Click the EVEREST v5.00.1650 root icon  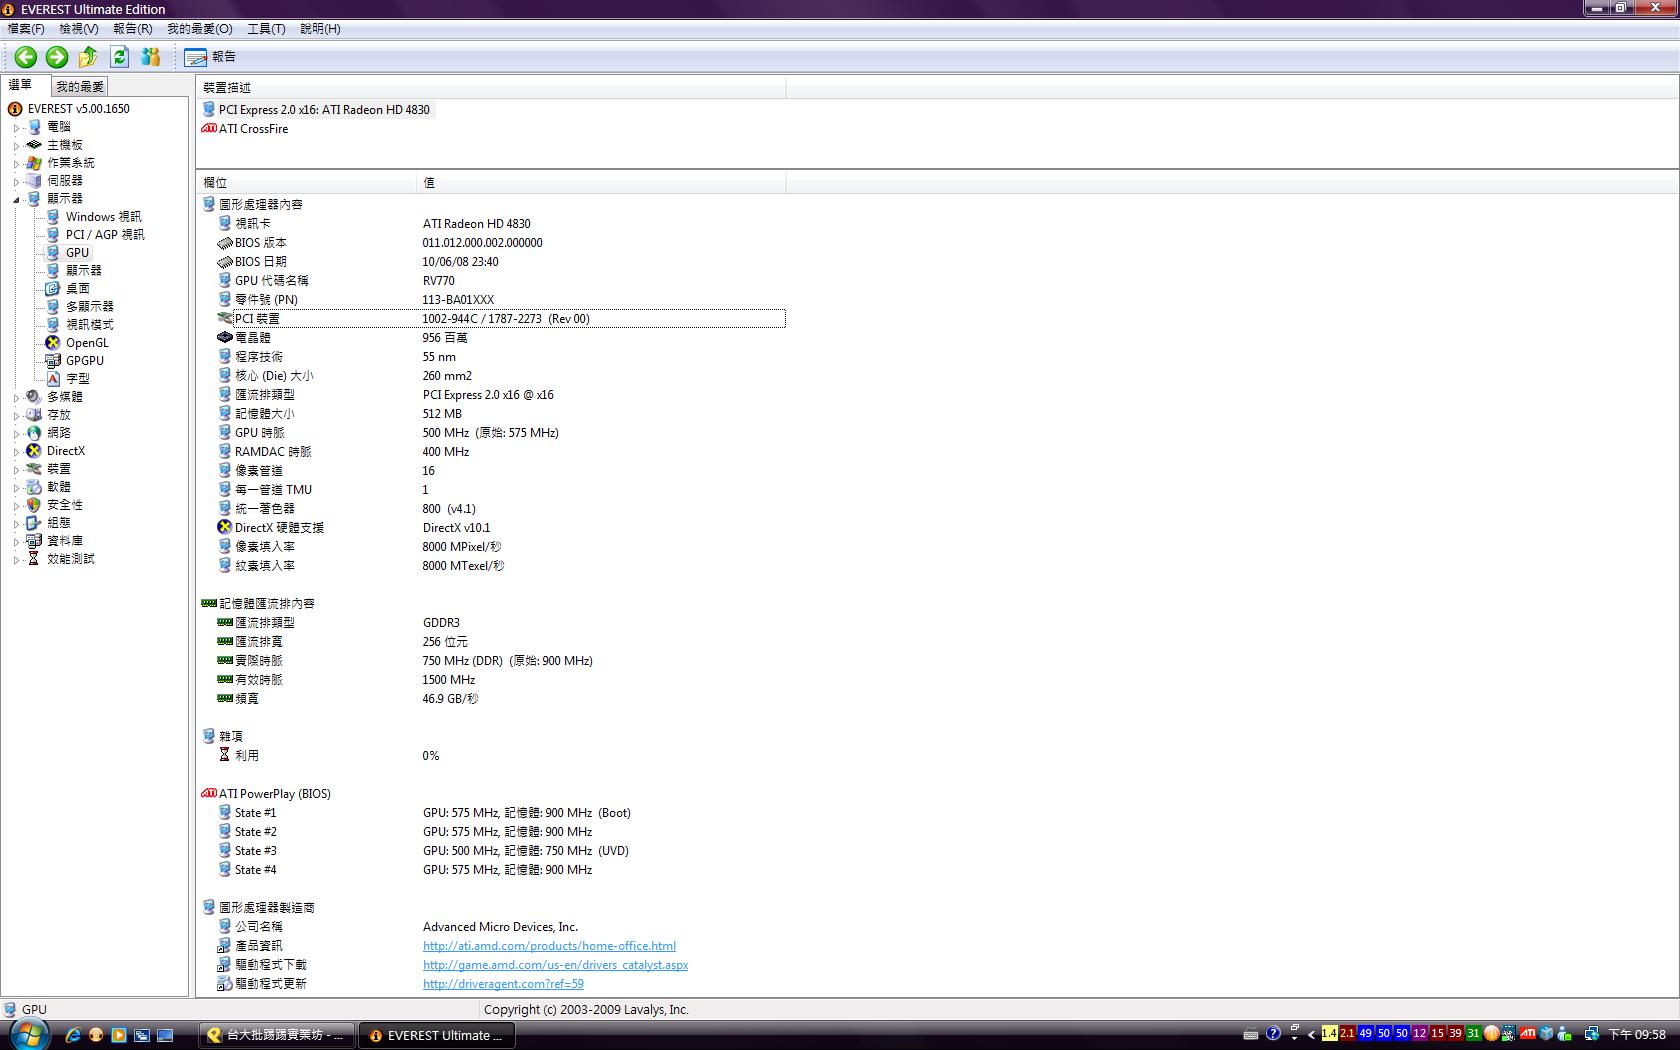[15, 109]
